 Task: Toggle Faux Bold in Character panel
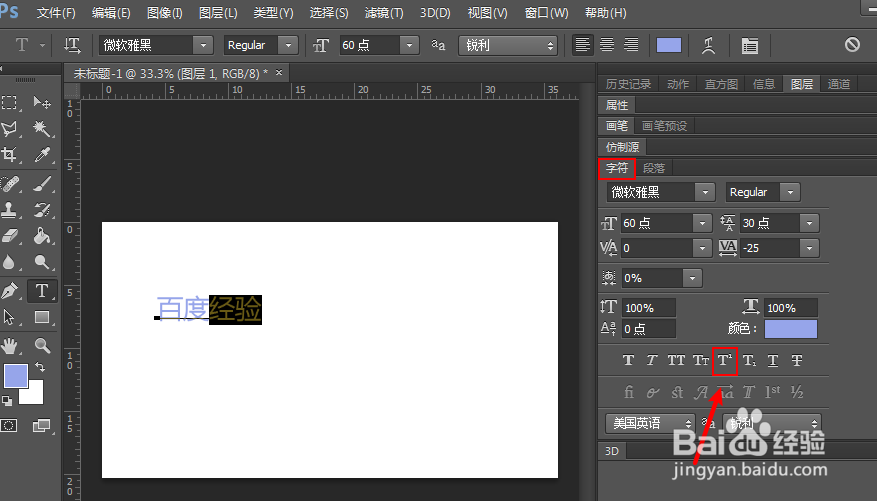tap(628, 361)
